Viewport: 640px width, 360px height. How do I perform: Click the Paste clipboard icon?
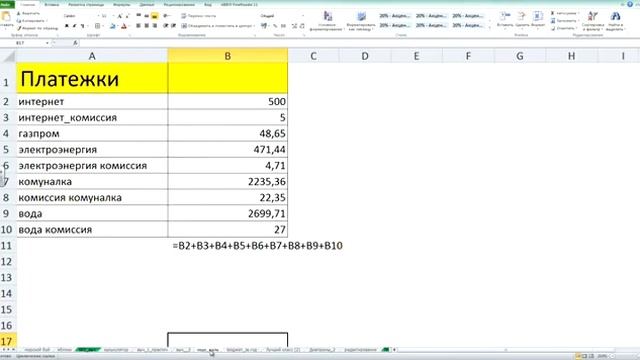6,17
